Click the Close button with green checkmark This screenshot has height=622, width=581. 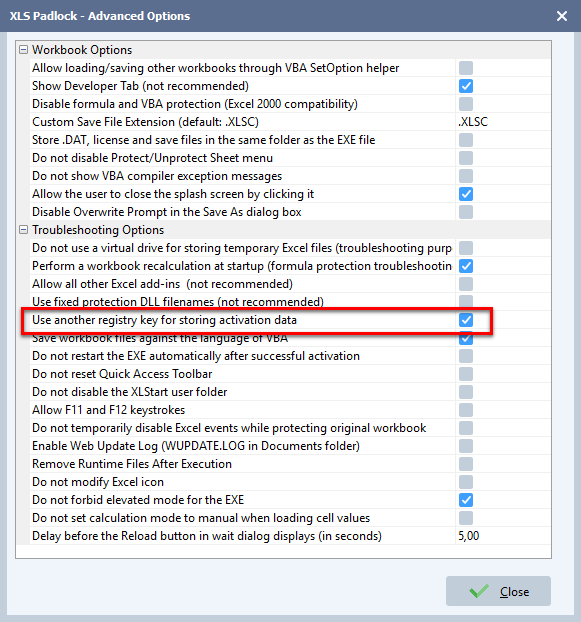(498, 591)
